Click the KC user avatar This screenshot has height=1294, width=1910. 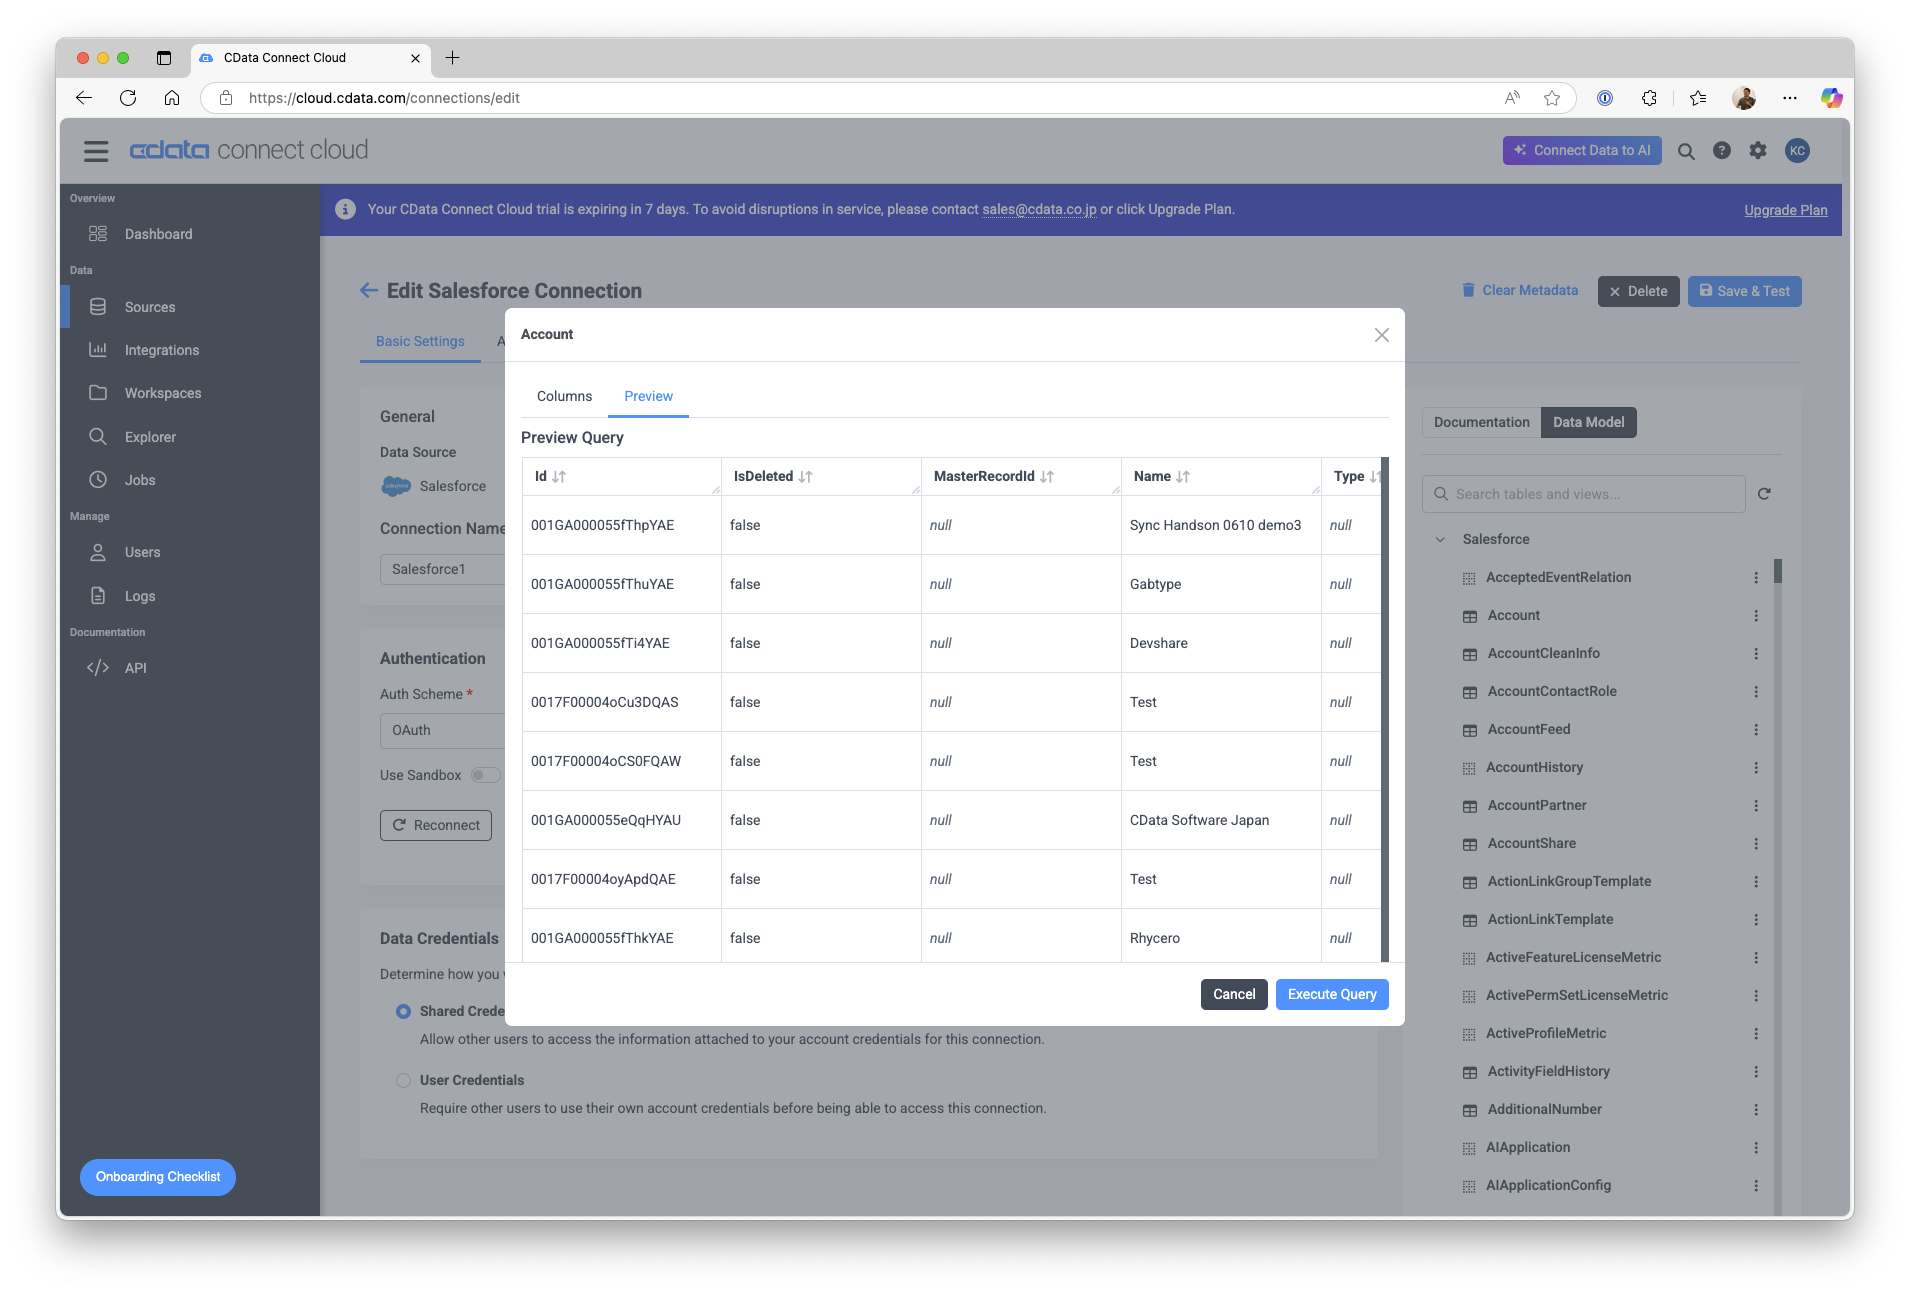coord(1796,150)
